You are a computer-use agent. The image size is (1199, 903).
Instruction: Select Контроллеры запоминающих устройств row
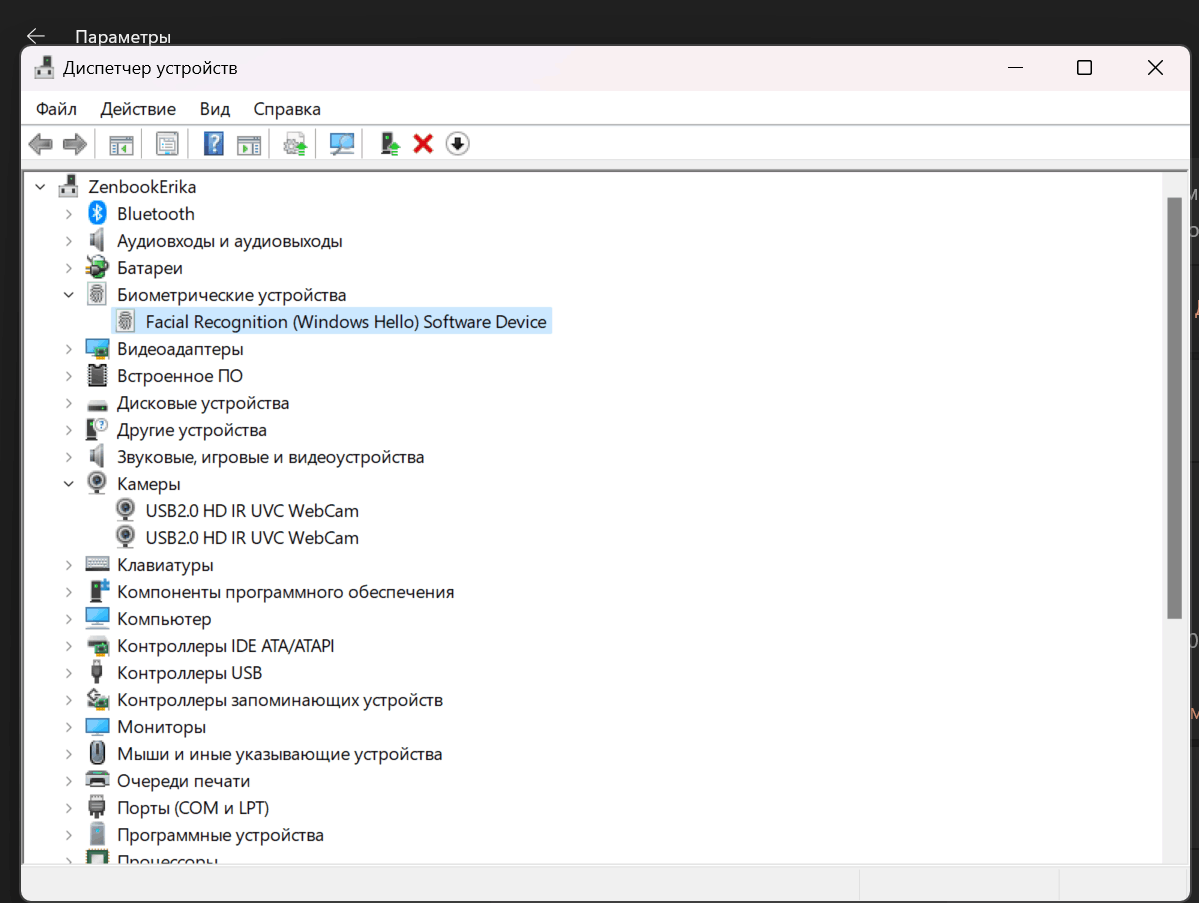point(280,700)
